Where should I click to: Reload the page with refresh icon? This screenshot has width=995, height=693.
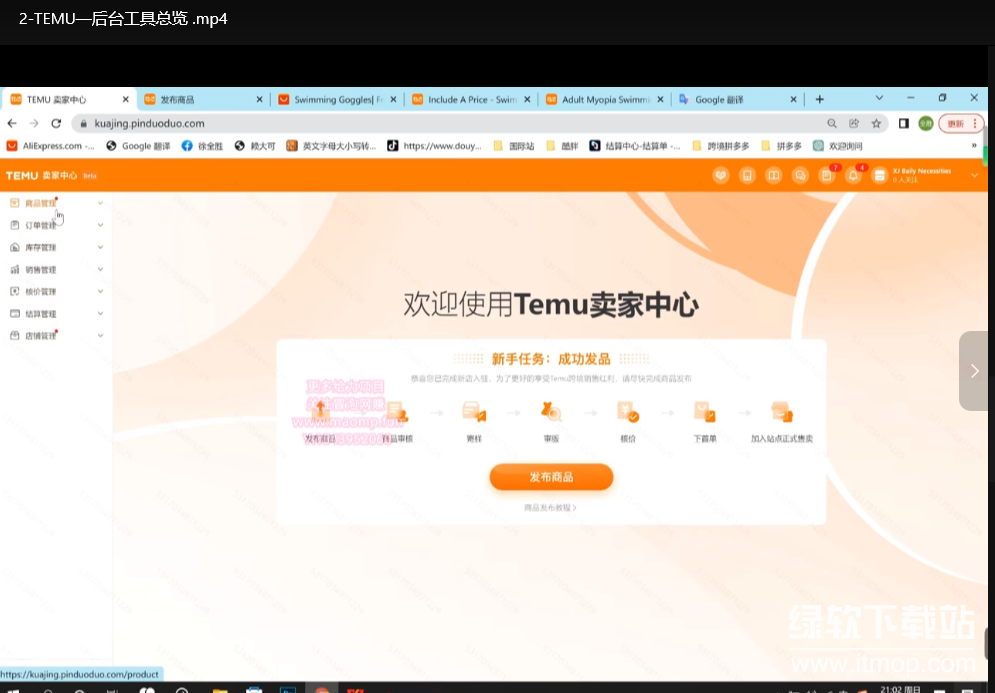point(56,123)
